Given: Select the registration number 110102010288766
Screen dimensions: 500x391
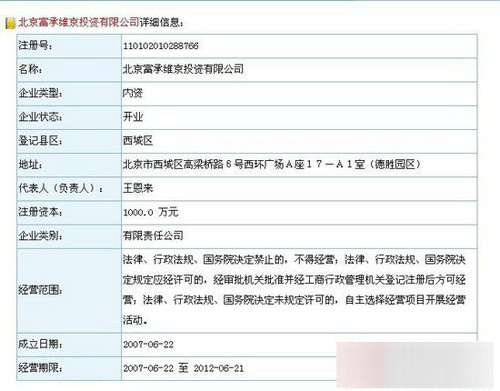Looking at the screenshot, I should (161, 46).
